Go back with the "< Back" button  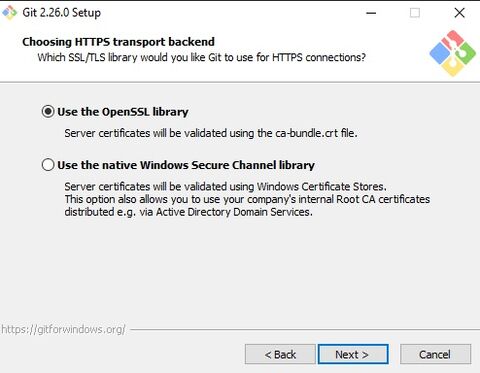coord(280,354)
